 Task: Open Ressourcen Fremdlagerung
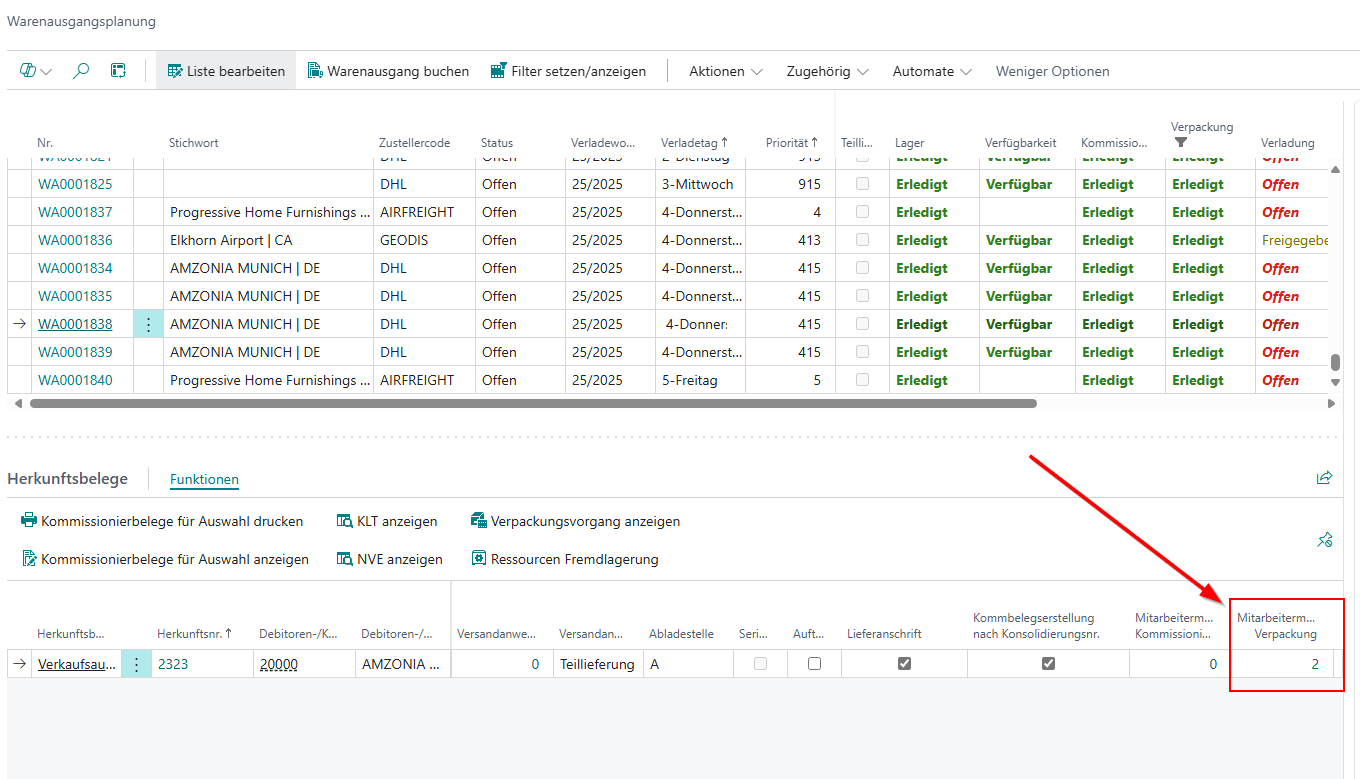[x=564, y=559]
